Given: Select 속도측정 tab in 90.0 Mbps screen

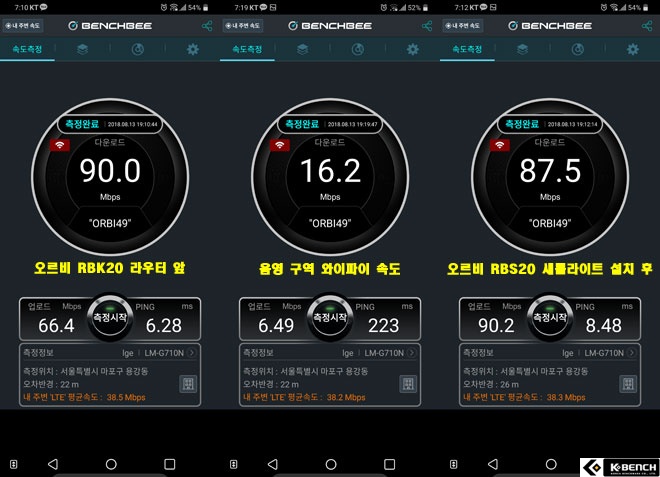Looking at the screenshot, I should tap(27, 50).
